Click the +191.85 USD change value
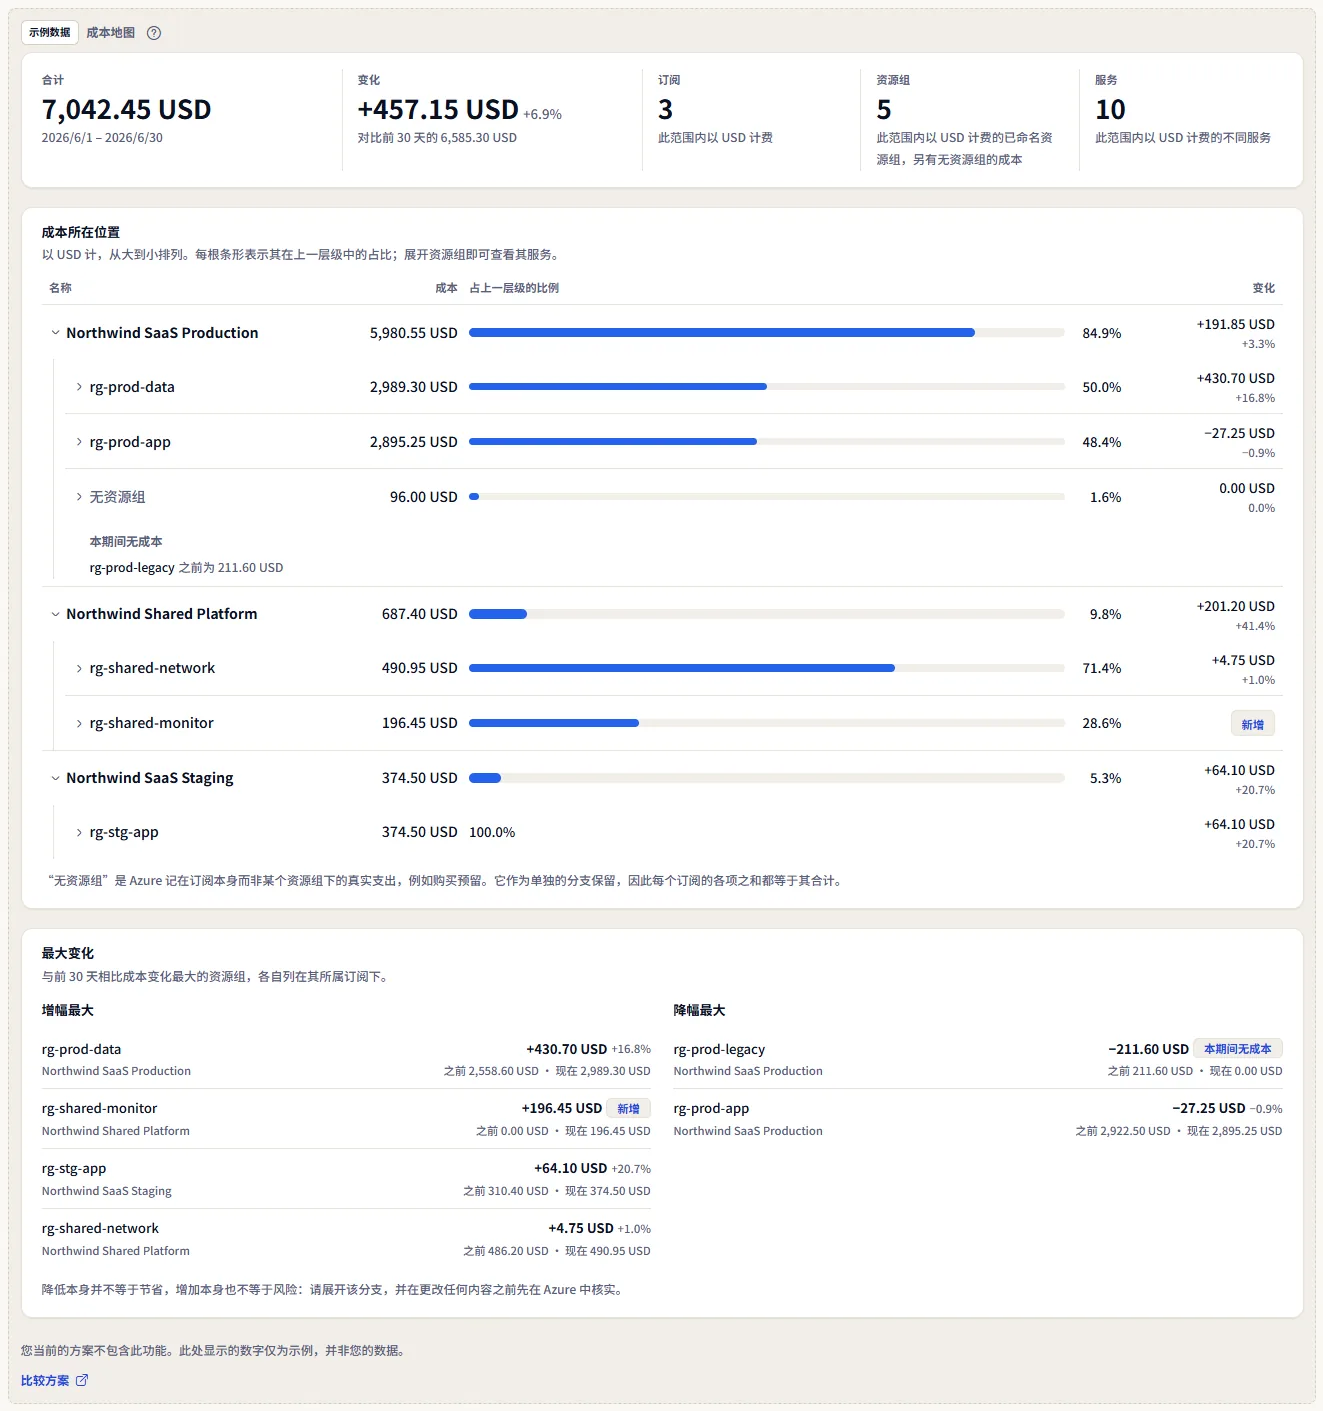This screenshot has width=1323, height=1411. click(x=1235, y=324)
